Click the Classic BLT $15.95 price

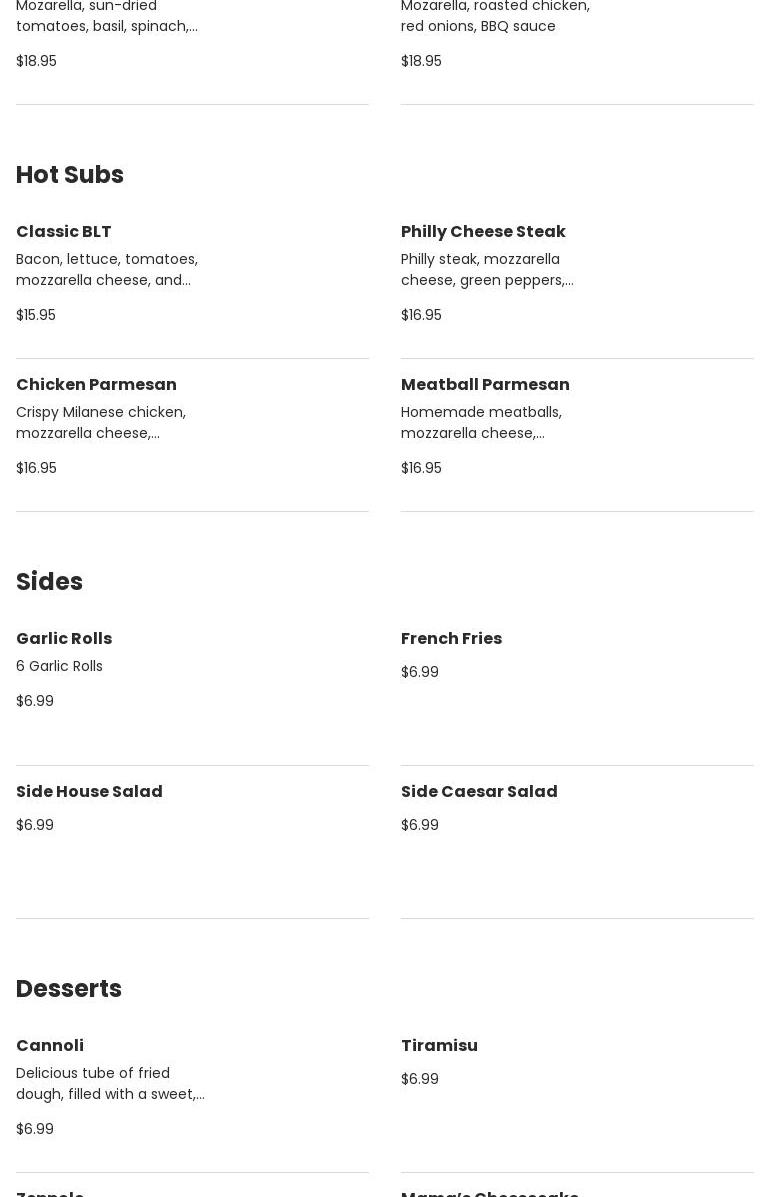36,315
